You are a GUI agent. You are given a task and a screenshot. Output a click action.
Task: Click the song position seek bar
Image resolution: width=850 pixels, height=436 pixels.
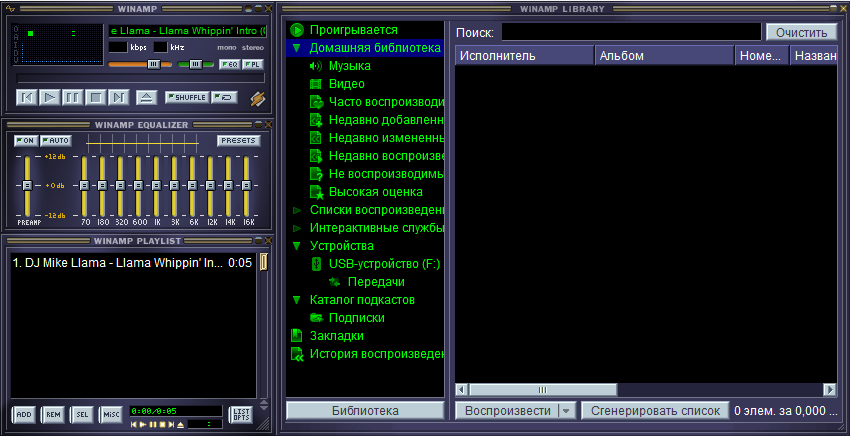141,78
